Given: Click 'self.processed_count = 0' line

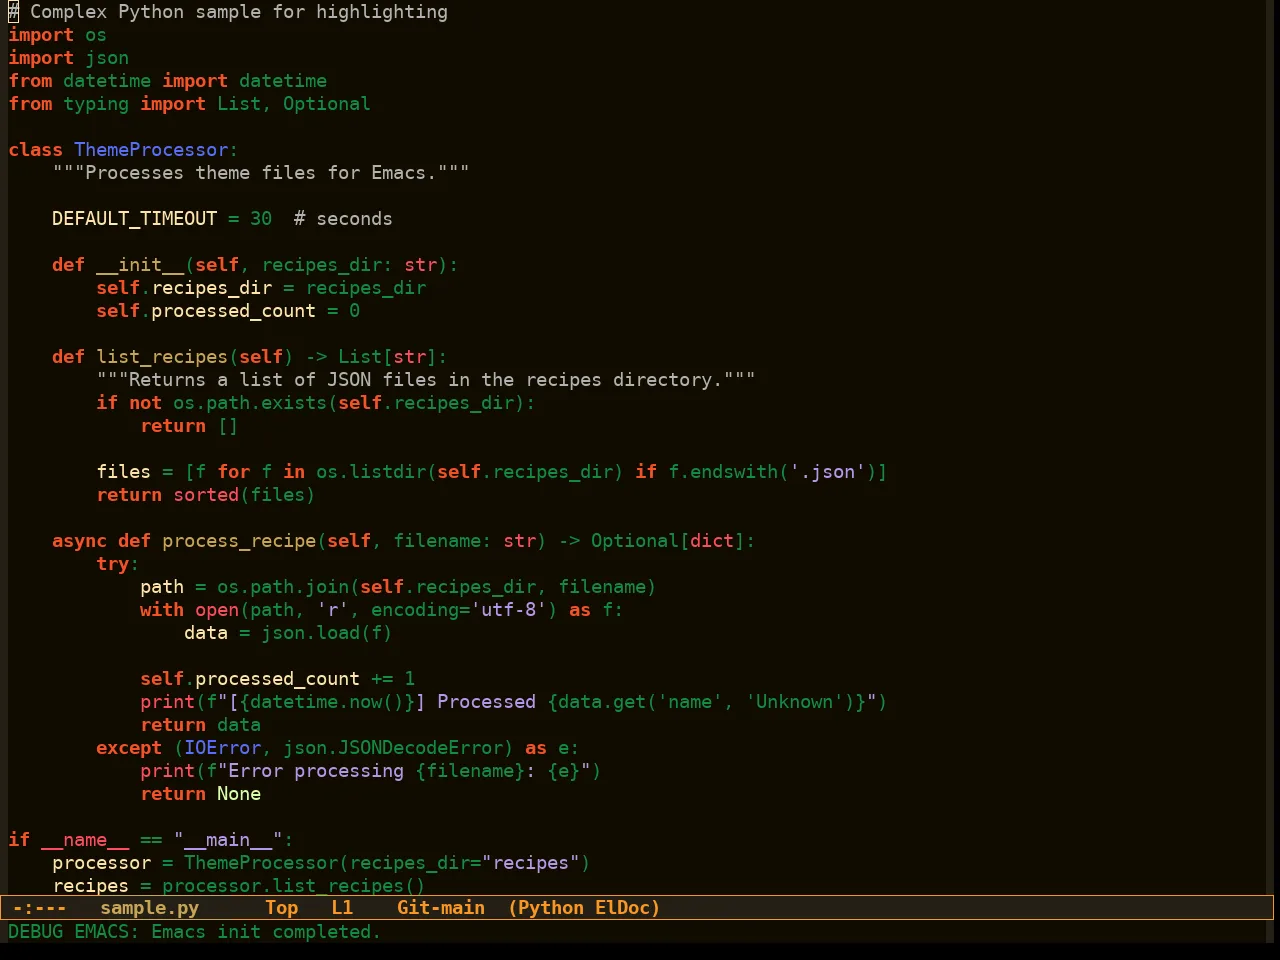Looking at the screenshot, I should pyautogui.click(x=228, y=311).
